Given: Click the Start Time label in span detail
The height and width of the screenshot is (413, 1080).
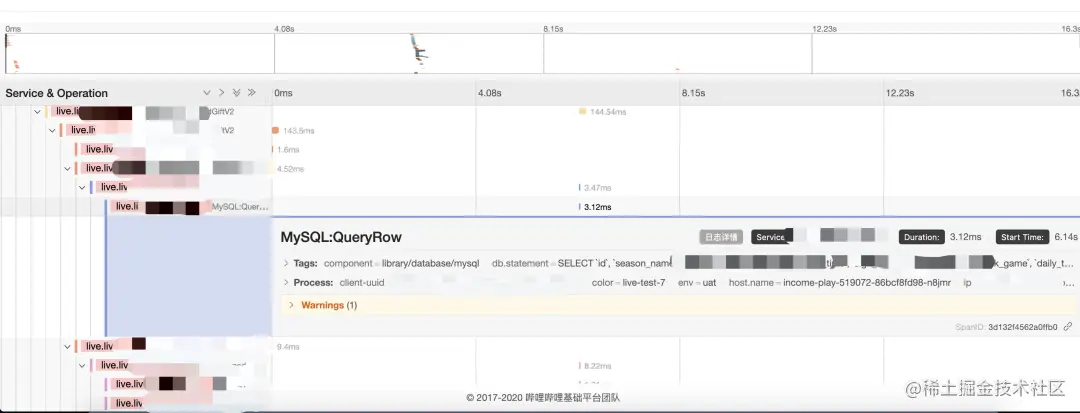Looking at the screenshot, I should pyautogui.click(x=1022, y=237).
